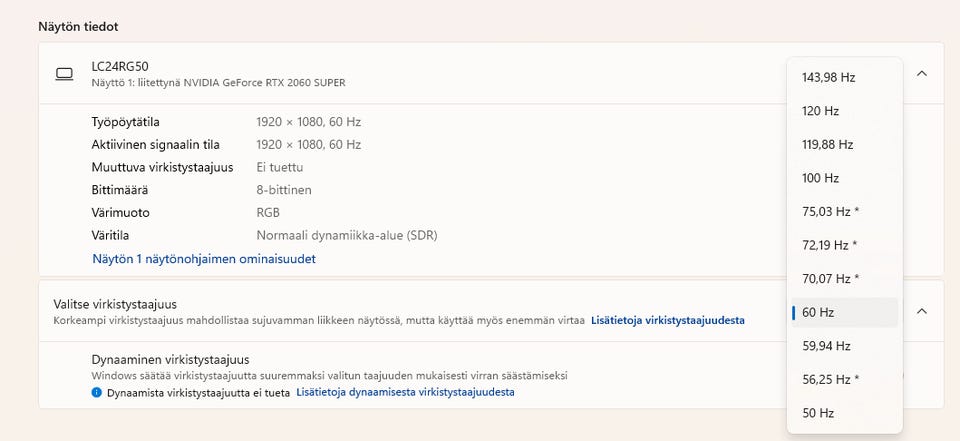960x441 pixels.
Task: Click the Bittimäärä label
Action: 120,190
